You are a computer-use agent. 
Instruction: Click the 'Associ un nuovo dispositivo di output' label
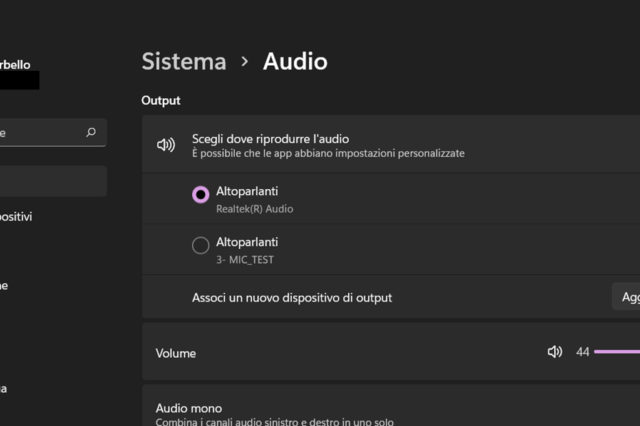[x=291, y=297]
